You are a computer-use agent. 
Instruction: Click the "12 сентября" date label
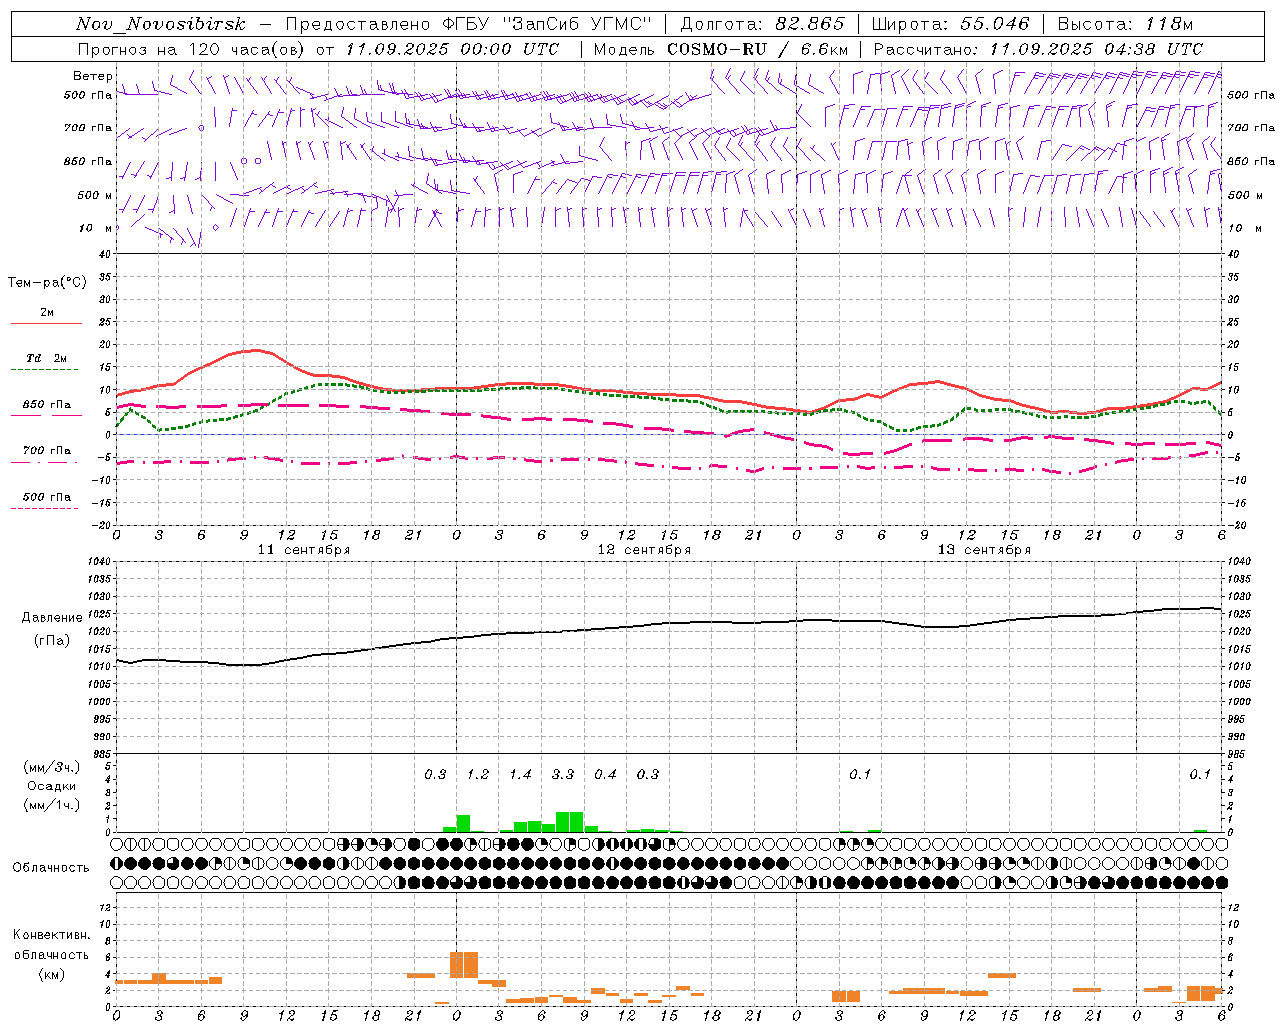pos(644,550)
